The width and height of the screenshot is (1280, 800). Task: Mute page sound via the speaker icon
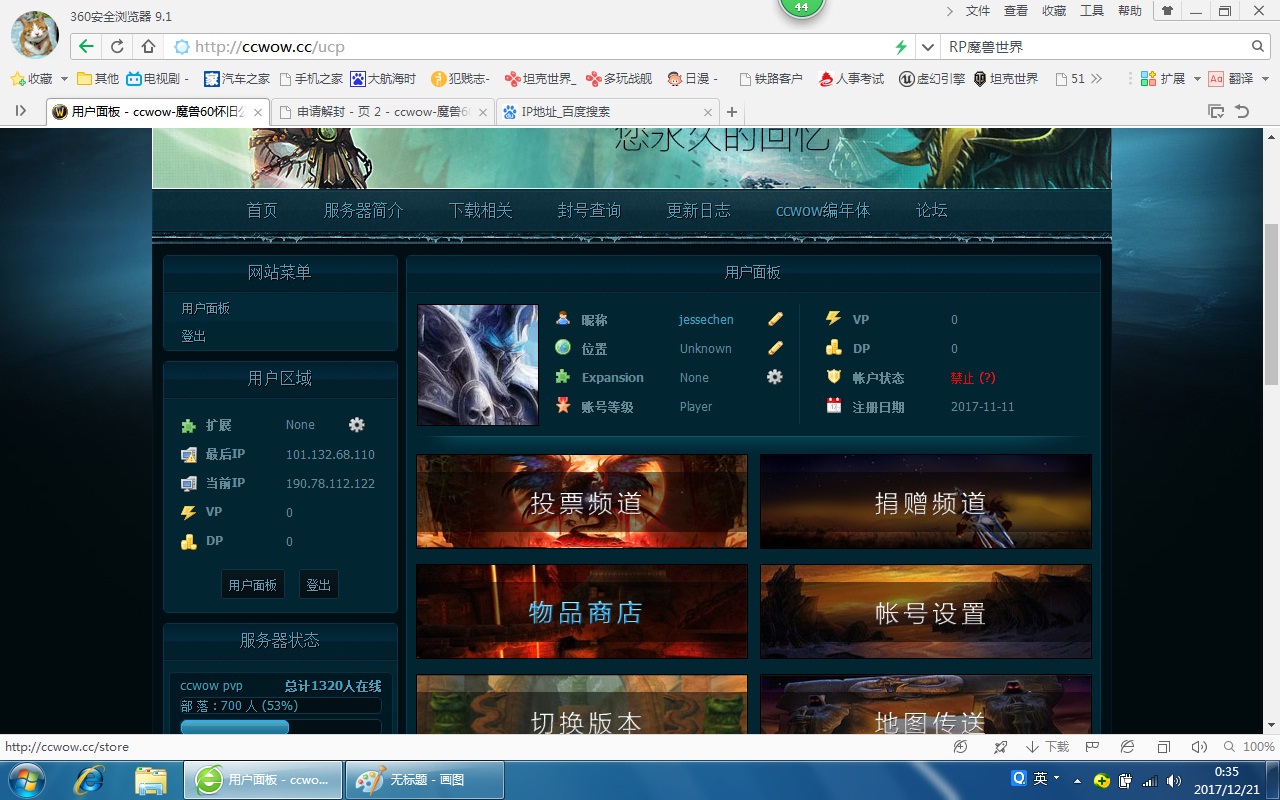1198,746
